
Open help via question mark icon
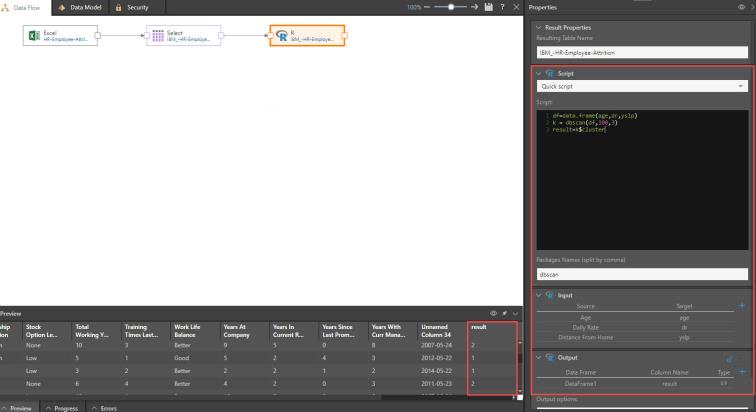pos(501,7)
